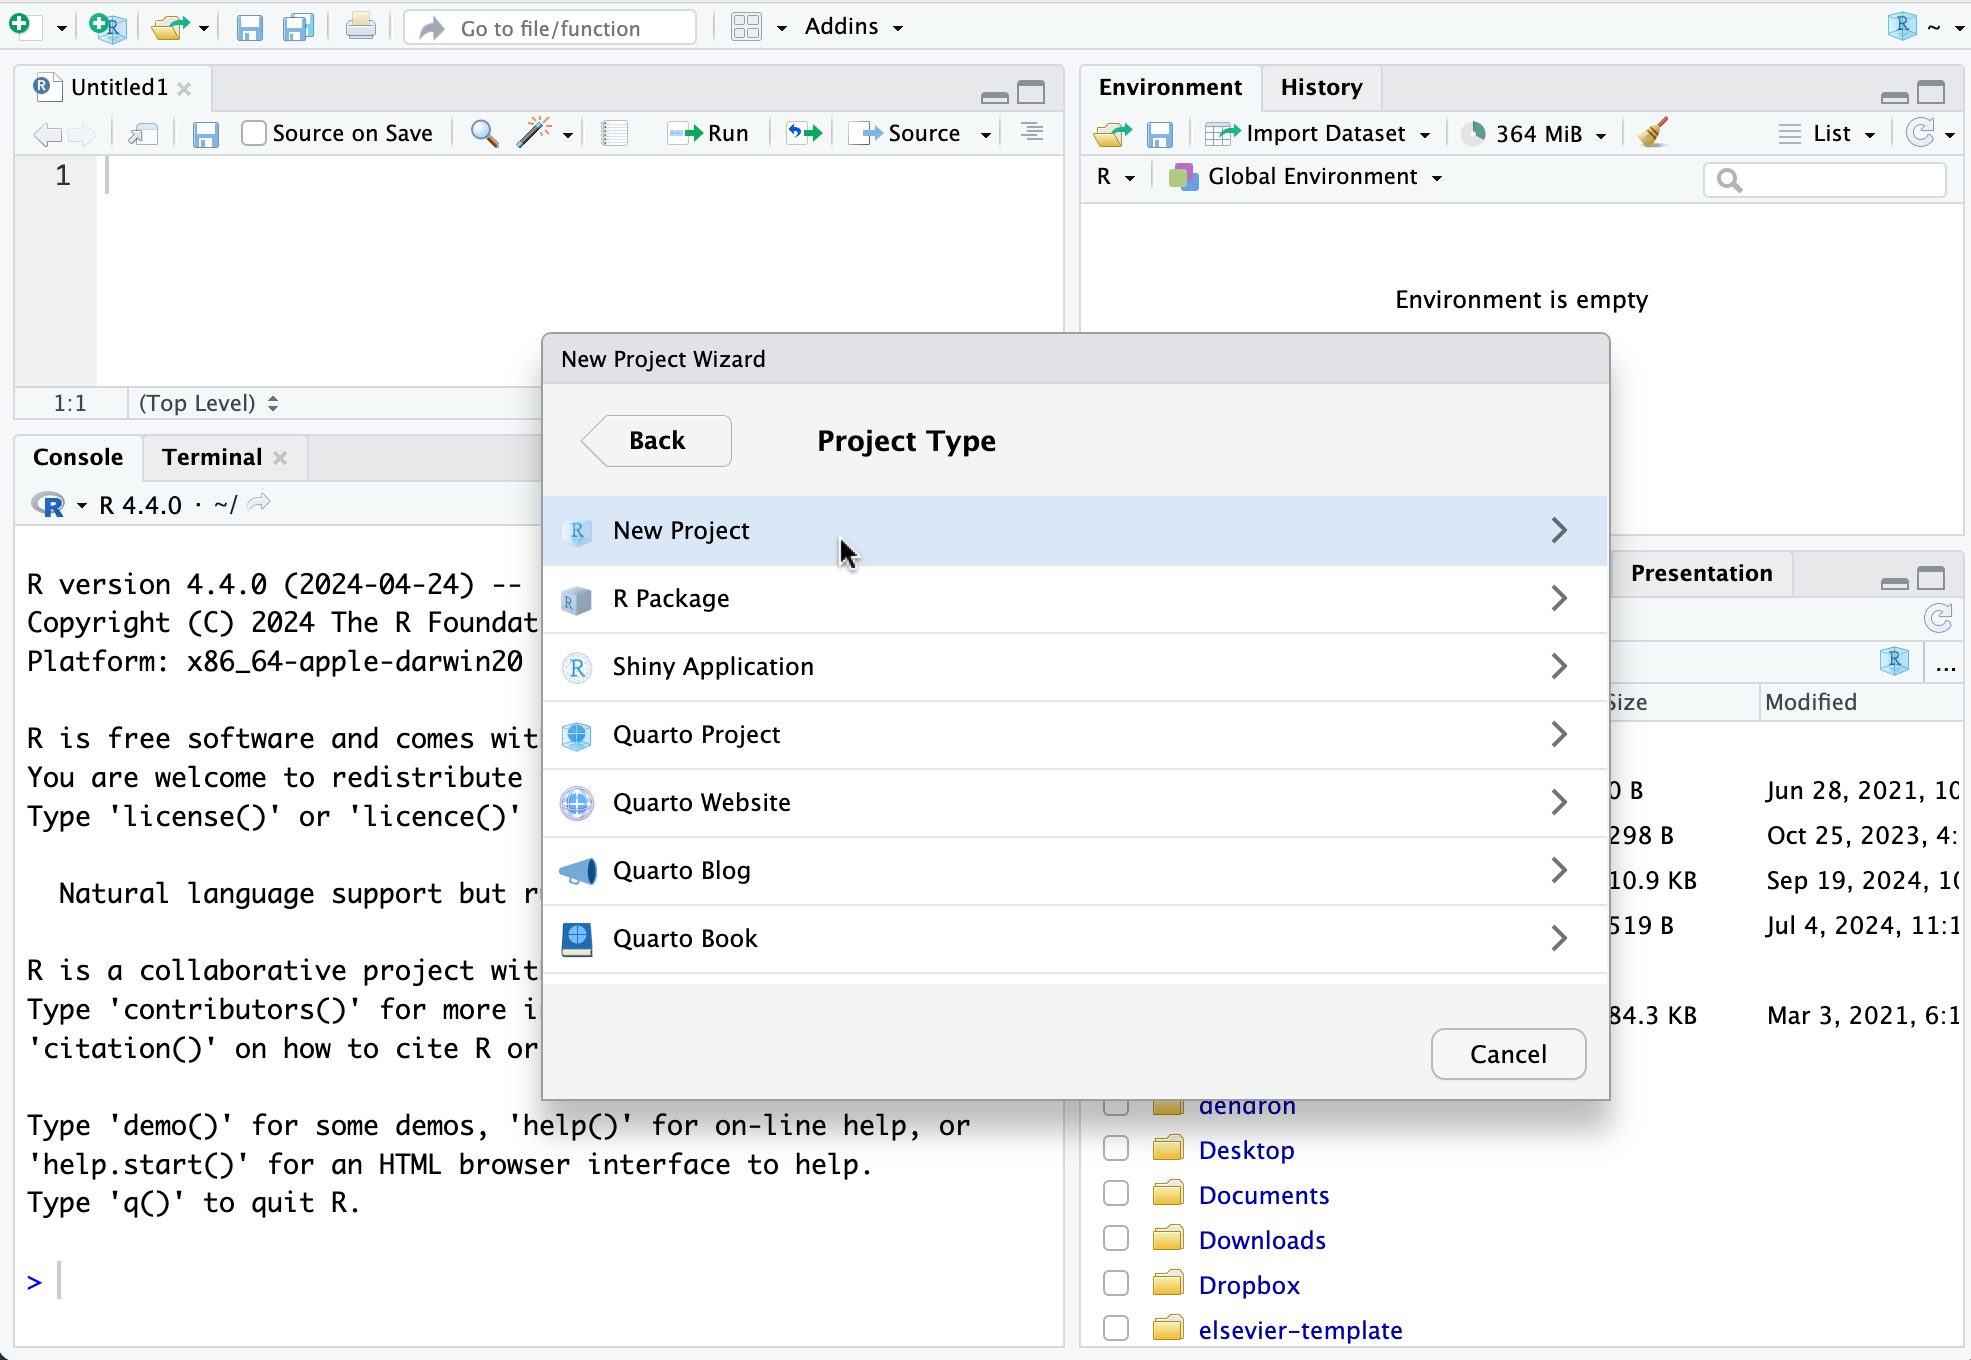1971x1360 pixels.
Task: Switch to the Terminal tab
Action: pos(212,457)
